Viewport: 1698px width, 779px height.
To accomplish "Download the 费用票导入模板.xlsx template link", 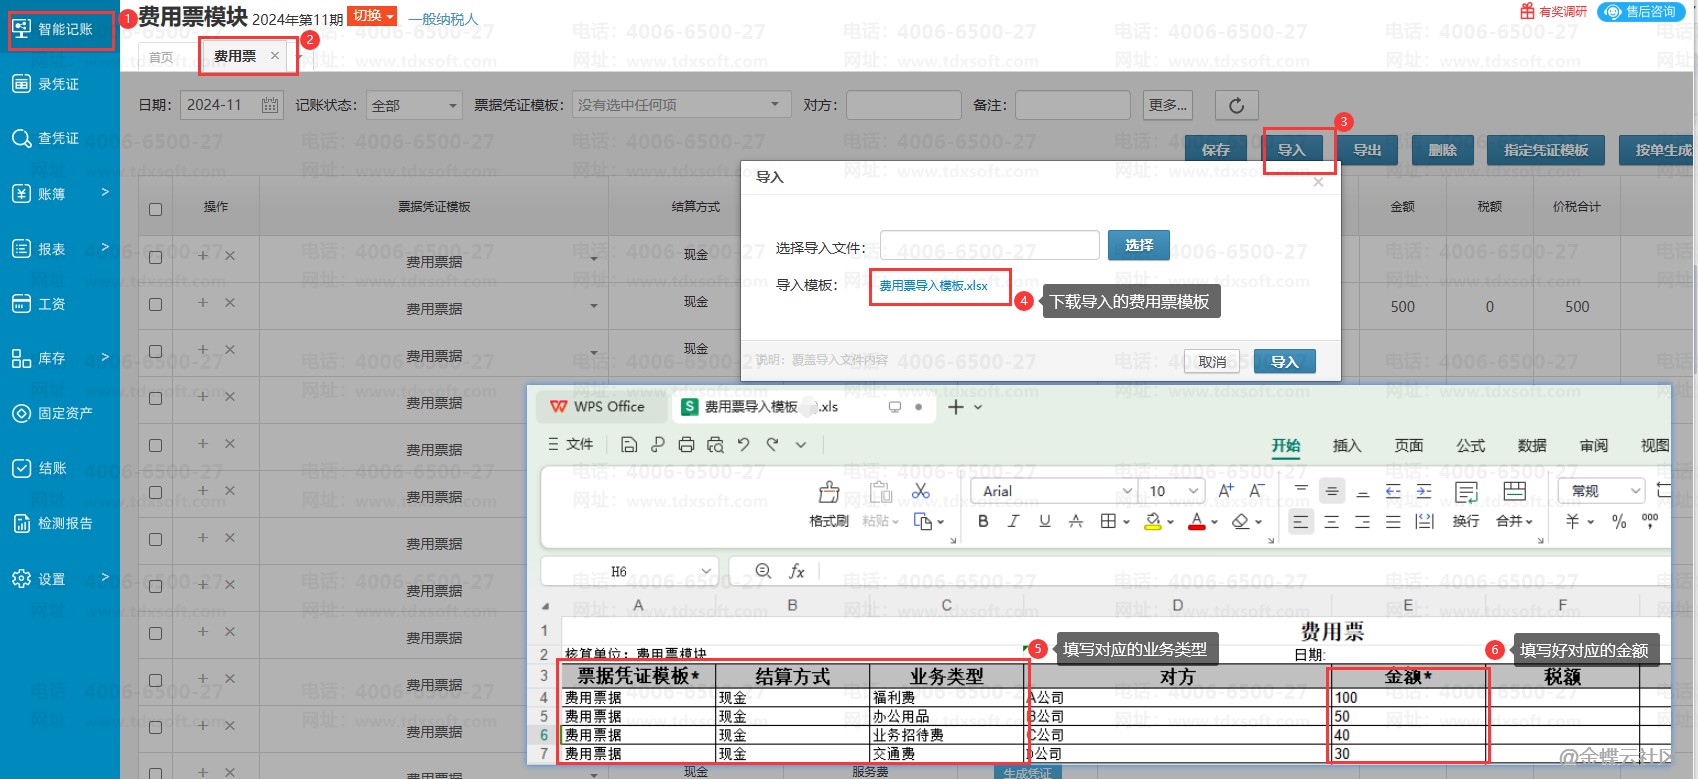I will [x=933, y=286].
